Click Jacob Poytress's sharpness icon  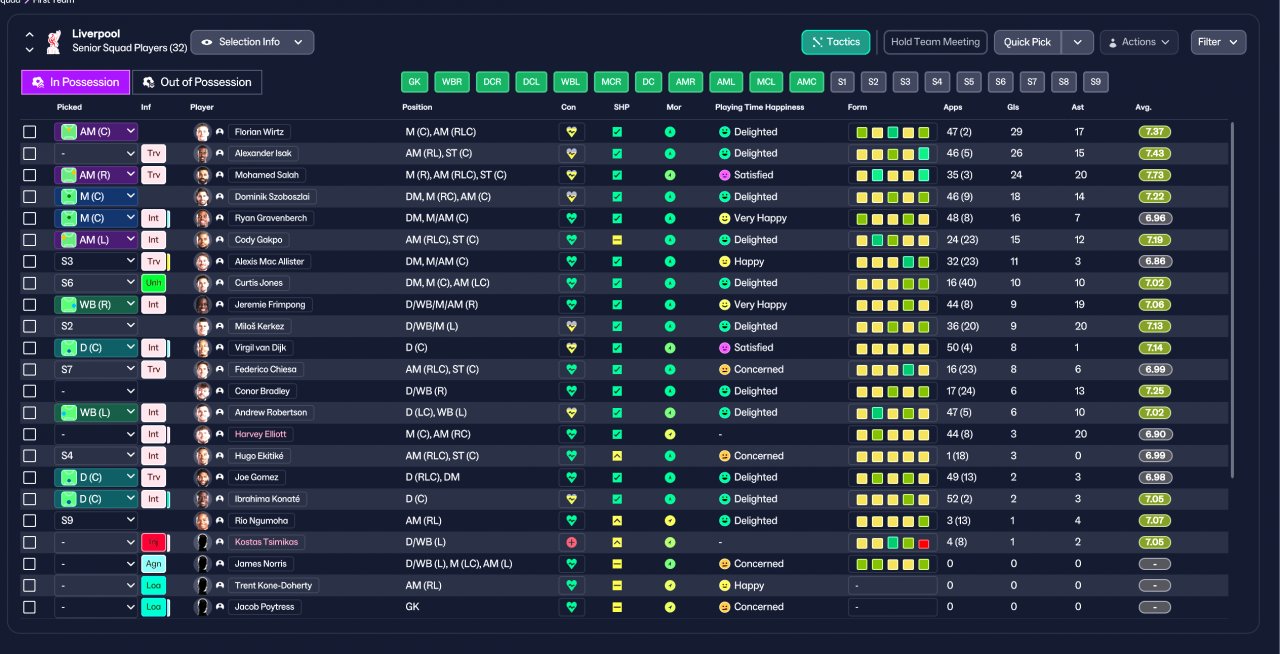(617, 607)
